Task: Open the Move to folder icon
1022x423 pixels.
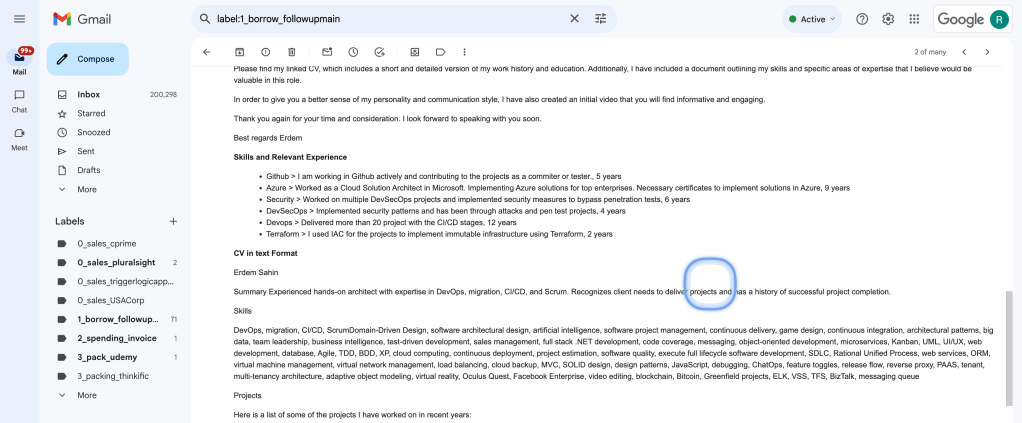Action: point(415,52)
